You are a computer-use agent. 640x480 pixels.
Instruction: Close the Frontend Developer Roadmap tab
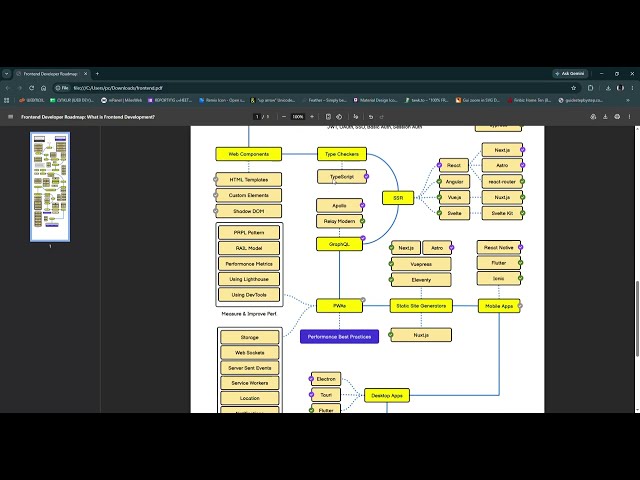click(x=85, y=74)
